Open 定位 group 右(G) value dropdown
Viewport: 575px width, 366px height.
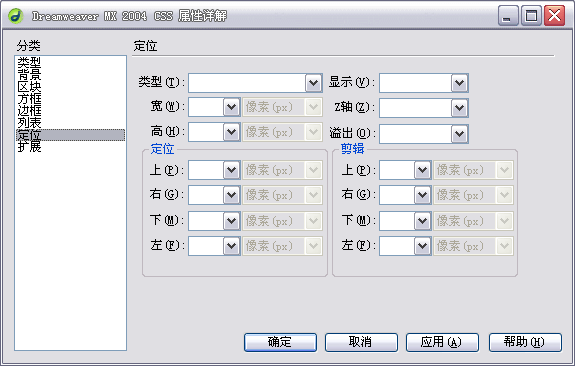coord(231,195)
